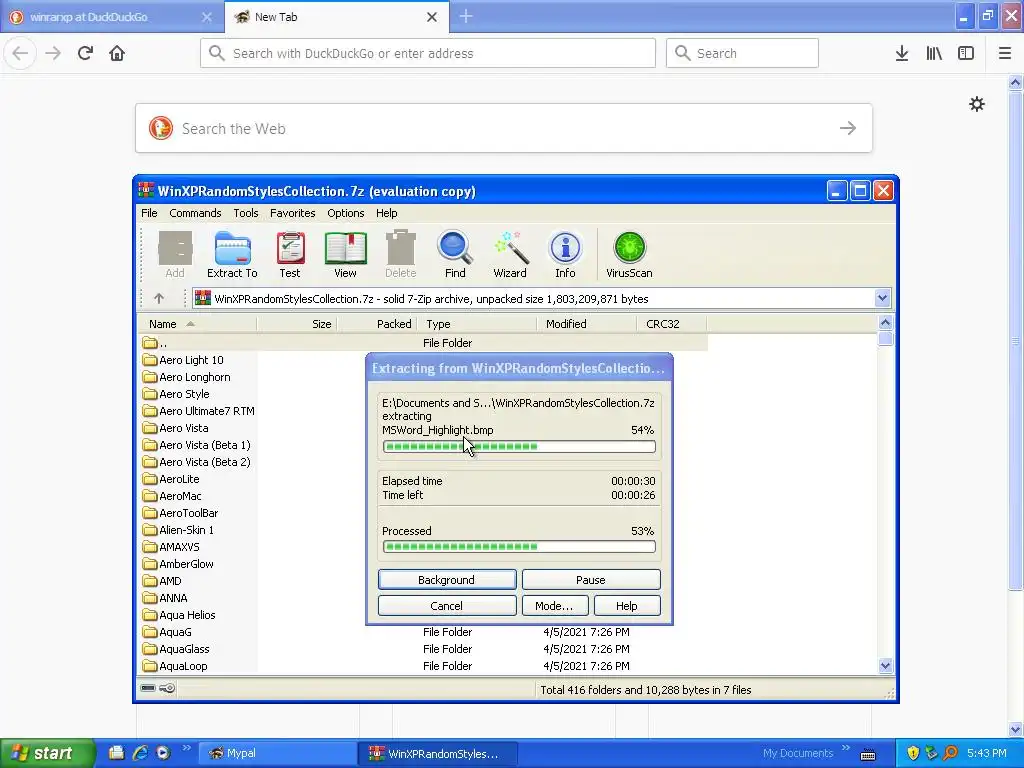Click Help in extraction dialog
1024x768 pixels.
click(627, 605)
